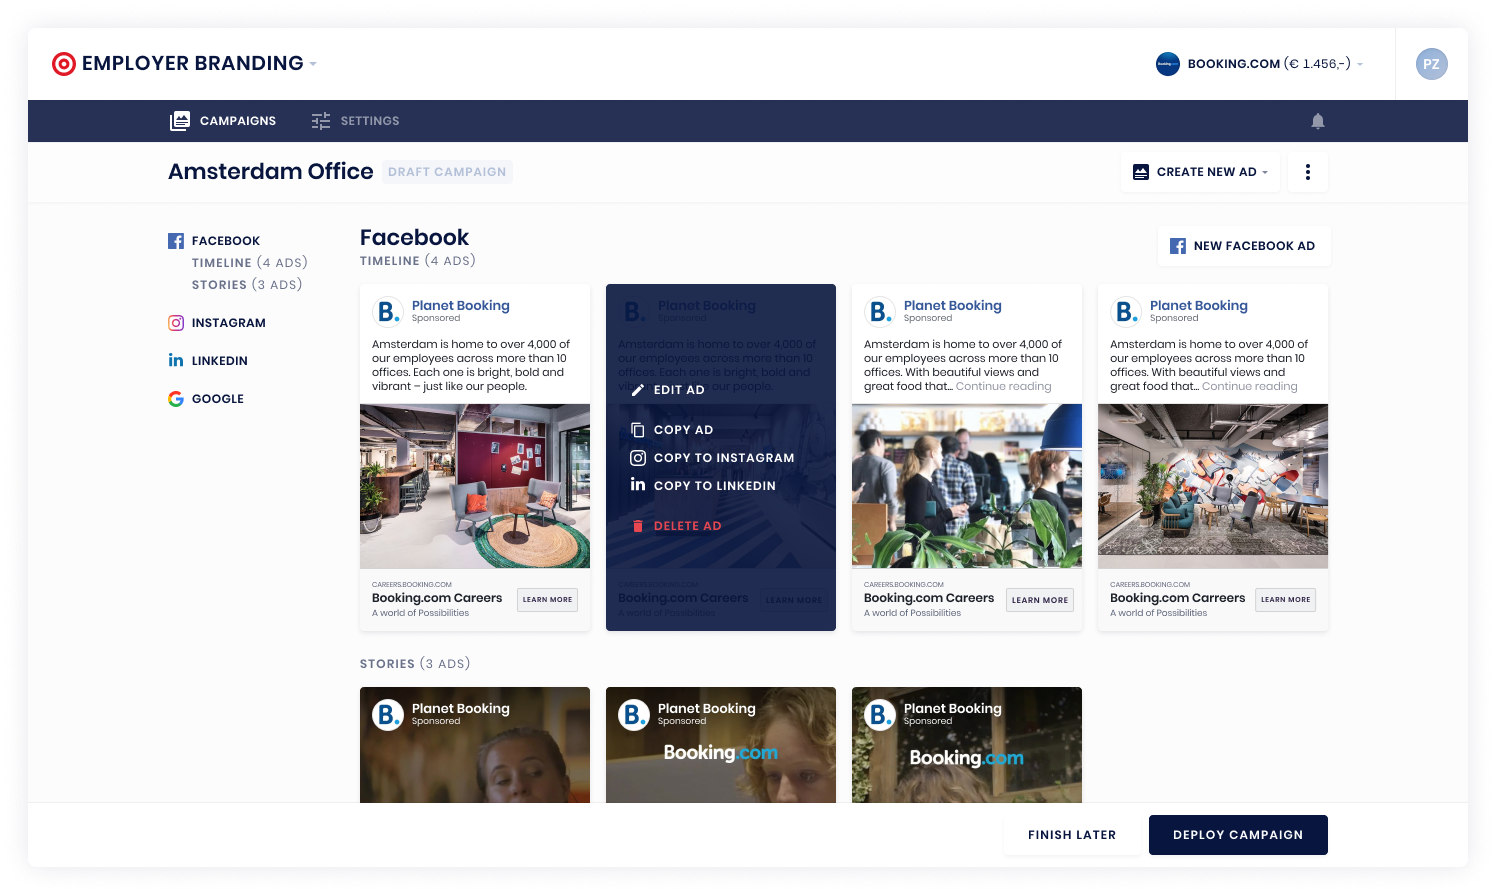Viewport: 1496px width, 895px height.
Task: Open people at cafe image in third ad
Action: pos(967,486)
